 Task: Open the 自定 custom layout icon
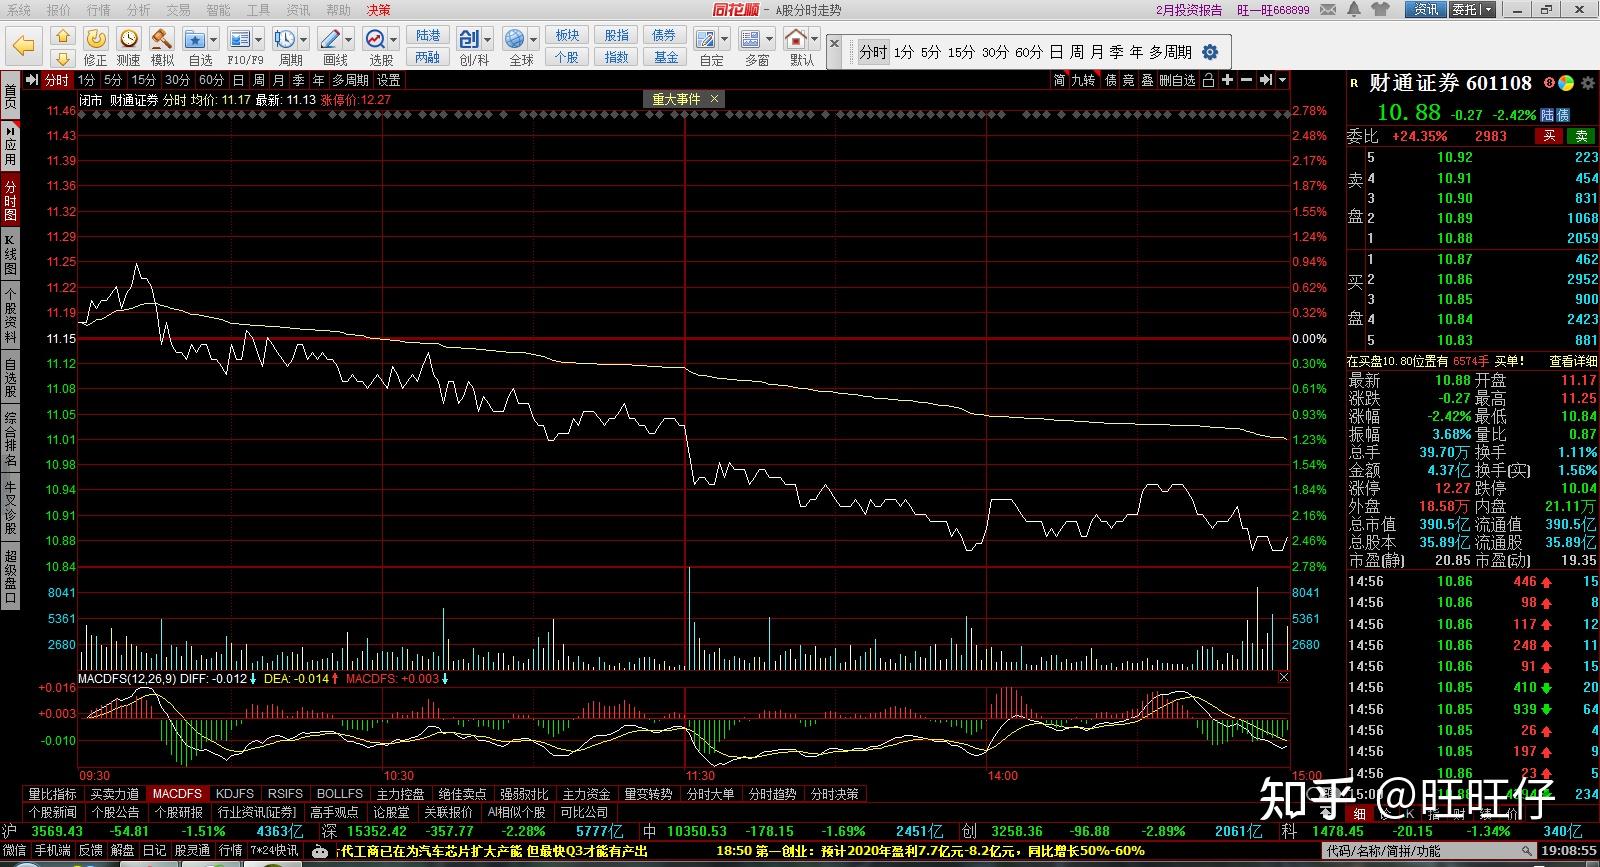click(706, 39)
